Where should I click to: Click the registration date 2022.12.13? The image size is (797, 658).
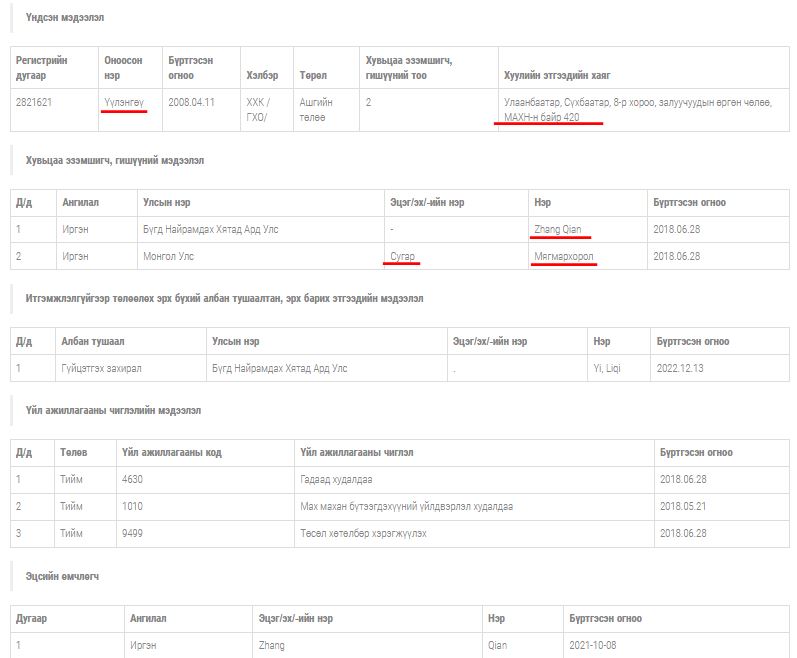[x=680, y=368]
